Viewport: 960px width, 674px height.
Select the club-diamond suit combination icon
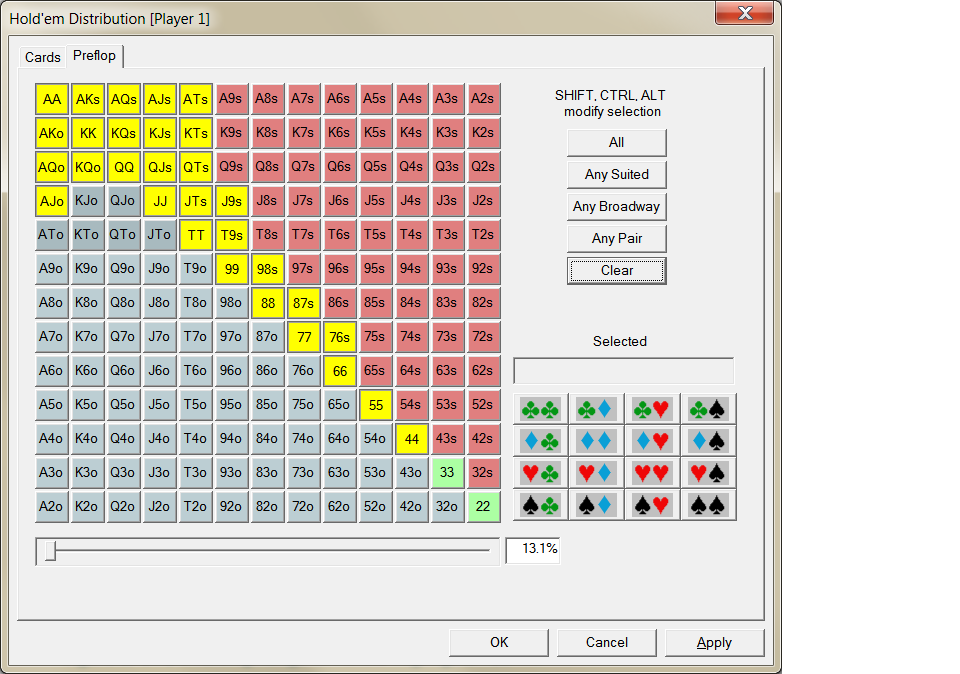pos(596,409)
